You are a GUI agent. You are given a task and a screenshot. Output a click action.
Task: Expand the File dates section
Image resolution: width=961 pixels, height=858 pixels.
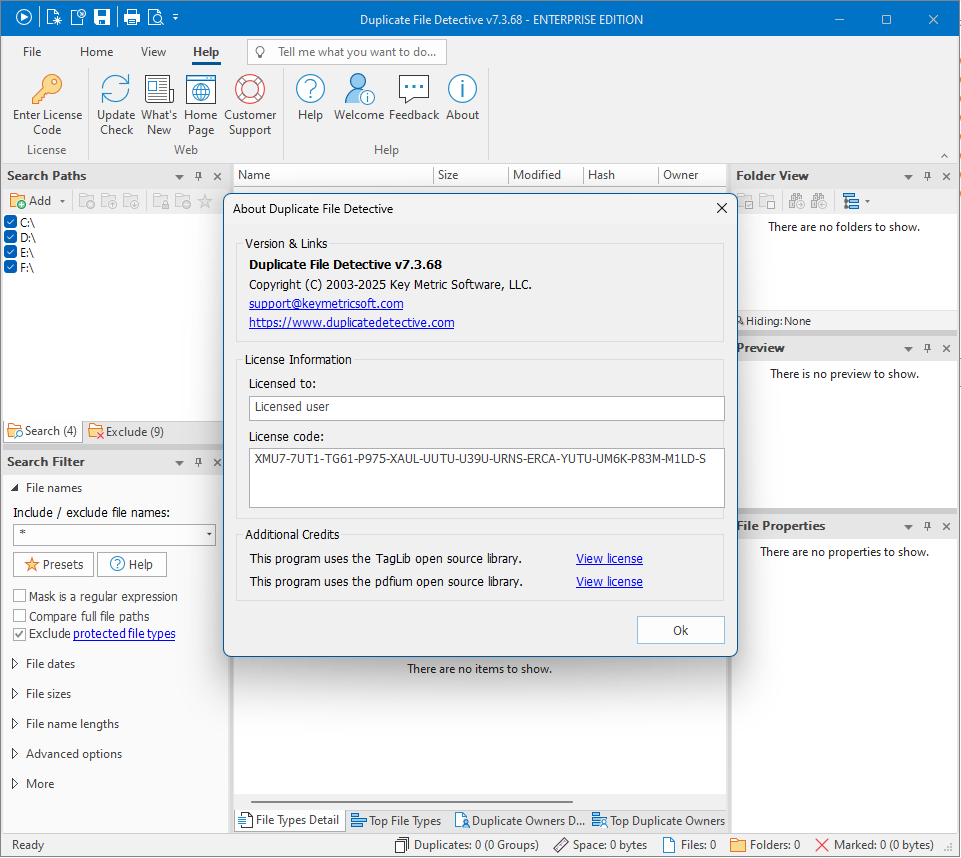(x=15, y=664)
